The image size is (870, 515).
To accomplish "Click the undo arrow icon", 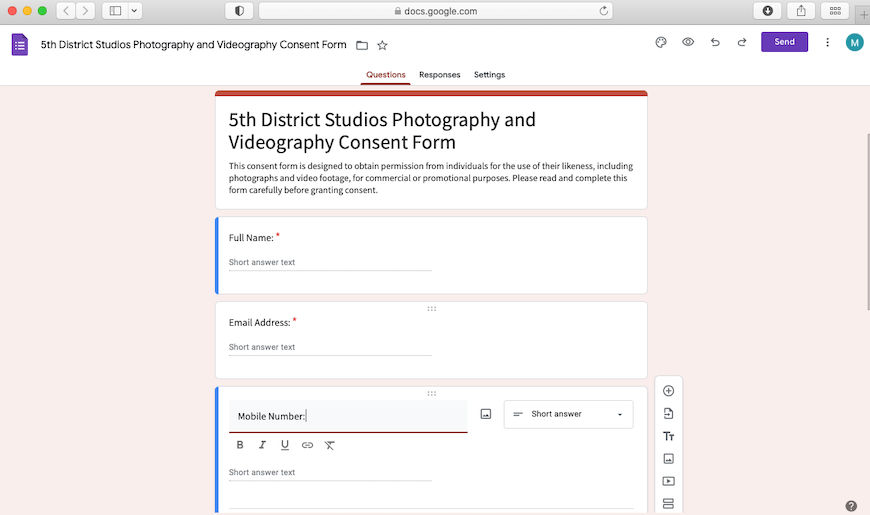I will (x=715, y=42).
